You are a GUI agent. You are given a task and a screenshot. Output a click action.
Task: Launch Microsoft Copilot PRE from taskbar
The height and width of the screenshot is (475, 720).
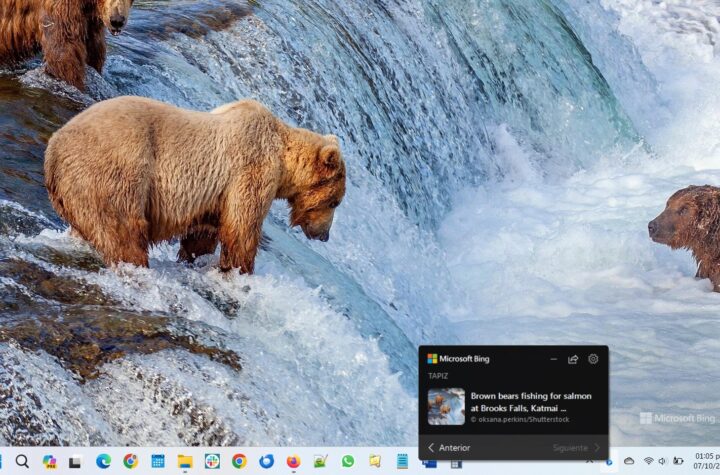point(49,461)
